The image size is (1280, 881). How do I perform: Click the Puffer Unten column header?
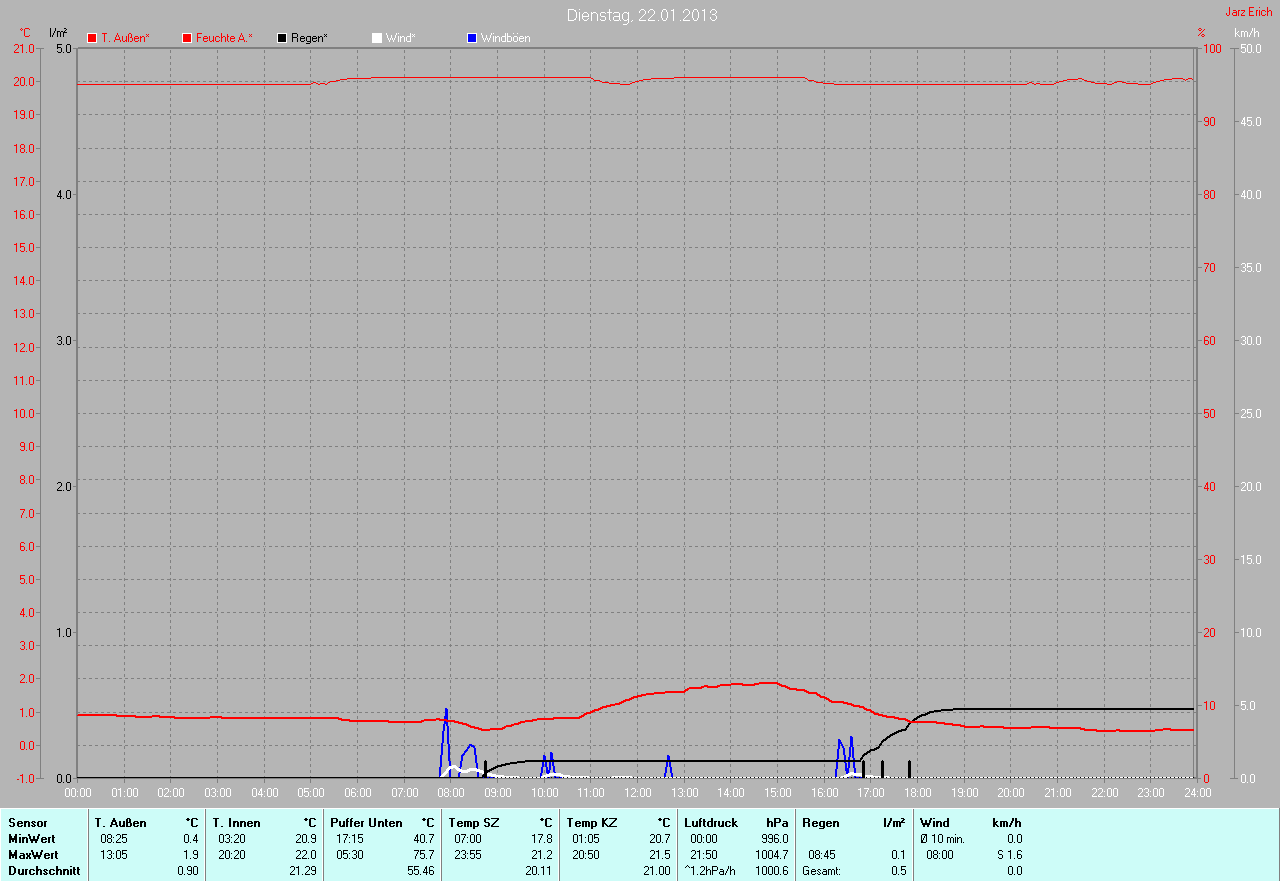point(366,823)
